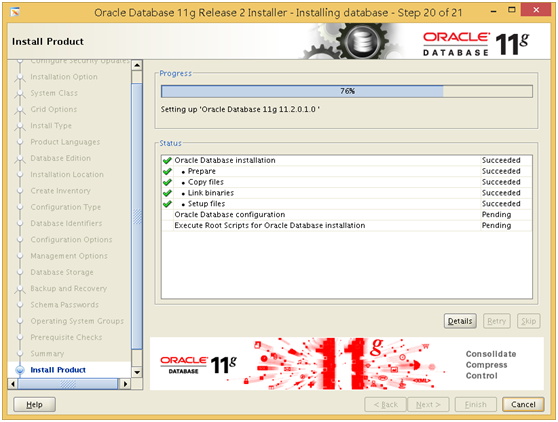Close the installer window
This screenshot has height=422, width=558.
(x=536, y=10)
